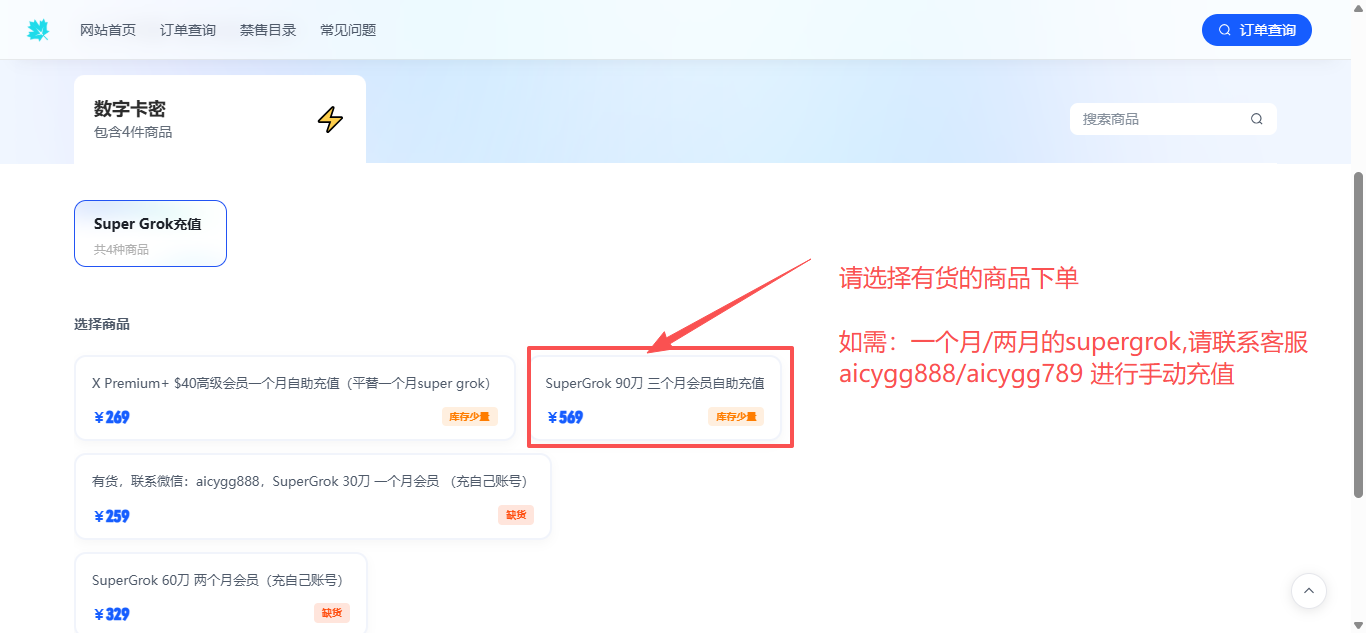Image resolution: width=1366 pixels, height=633 pixels.
Task: Click the lightning bolt icon
Action: click(330, 120)
